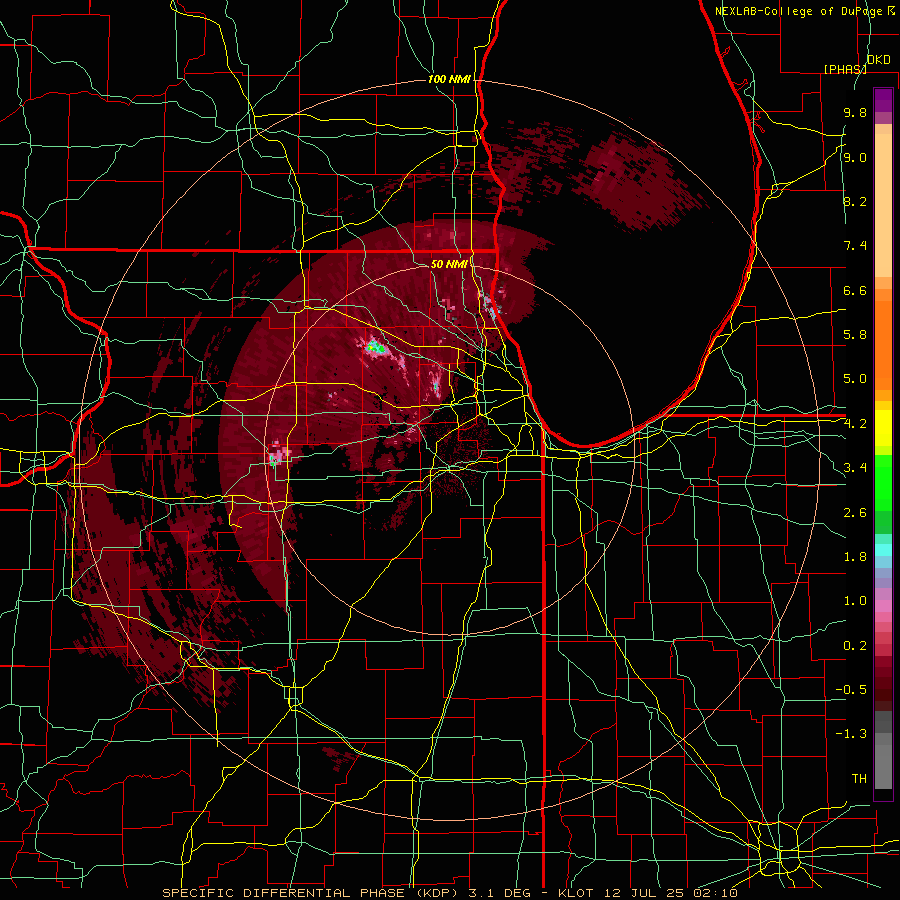This screenshot has width=900, height=900.
Task: Click the 0.2 legend value
Action: coord(855,646)
